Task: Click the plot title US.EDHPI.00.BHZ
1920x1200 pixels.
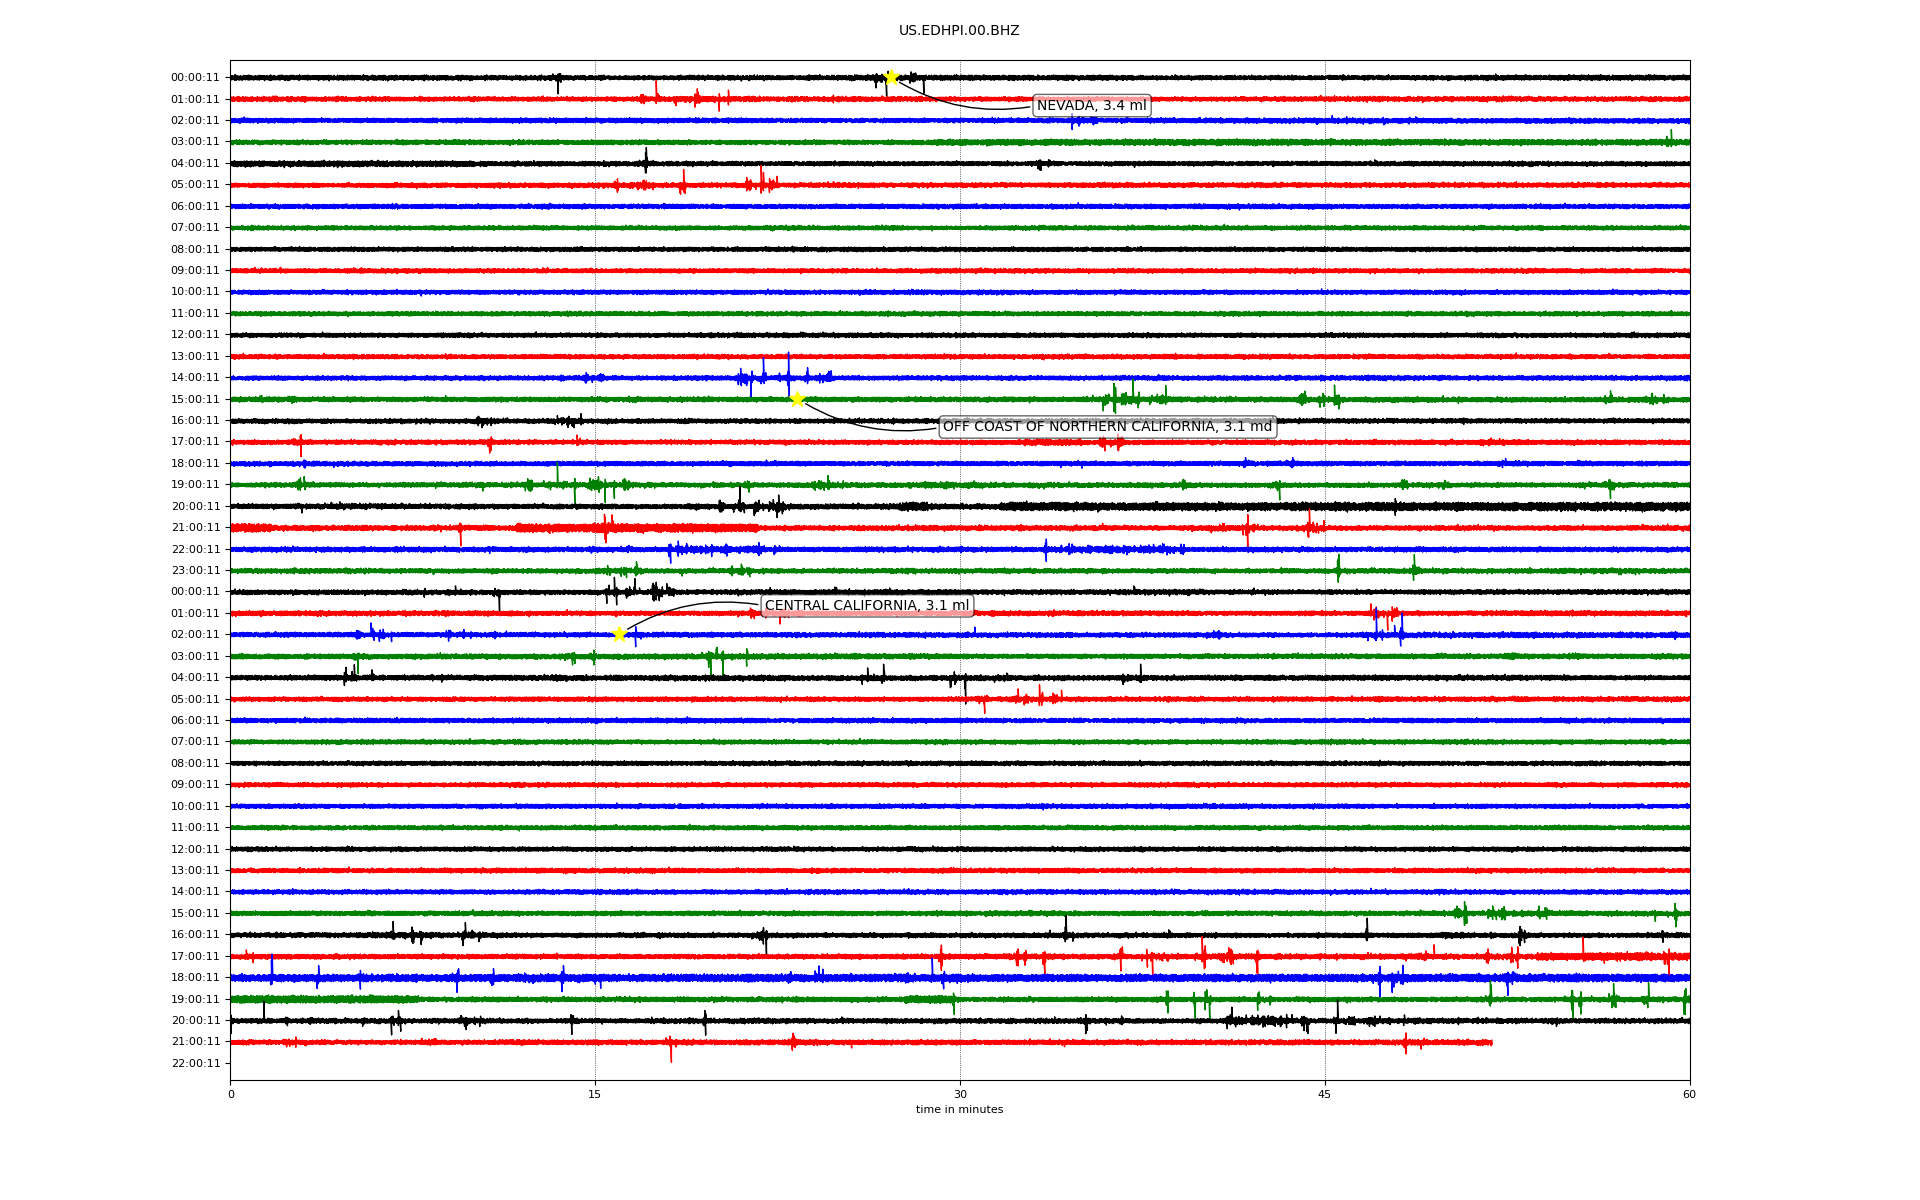Action: click(959, 31)
